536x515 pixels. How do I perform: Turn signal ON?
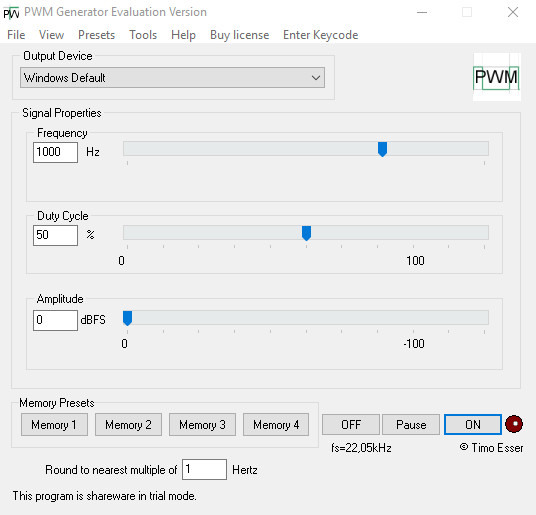(x=473, y=424)
